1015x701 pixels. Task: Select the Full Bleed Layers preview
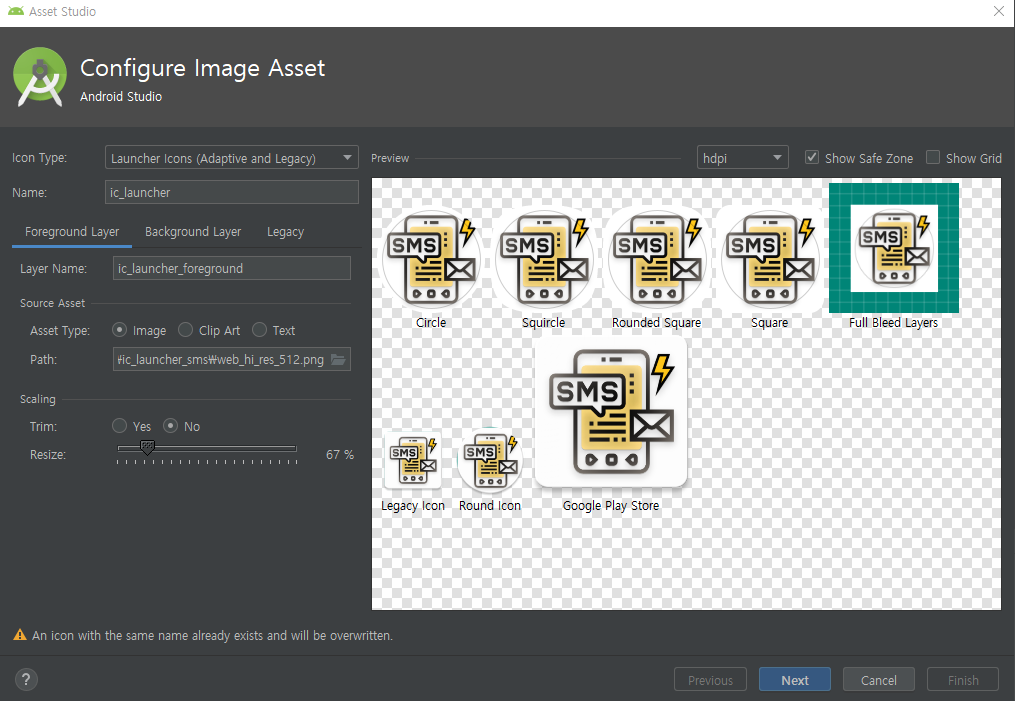pyautogui.click(x=894, y=248)
